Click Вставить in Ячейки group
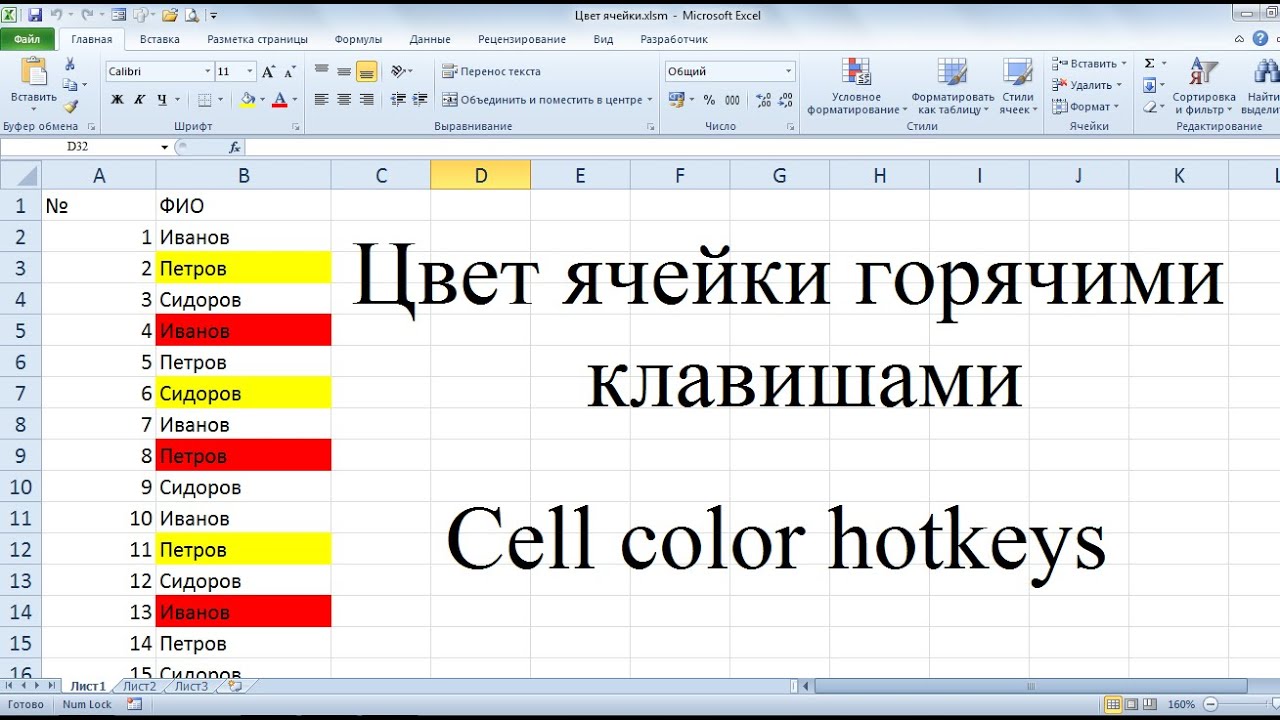The width and height of the screenshot is (1280, 720). pos(1089,64)
